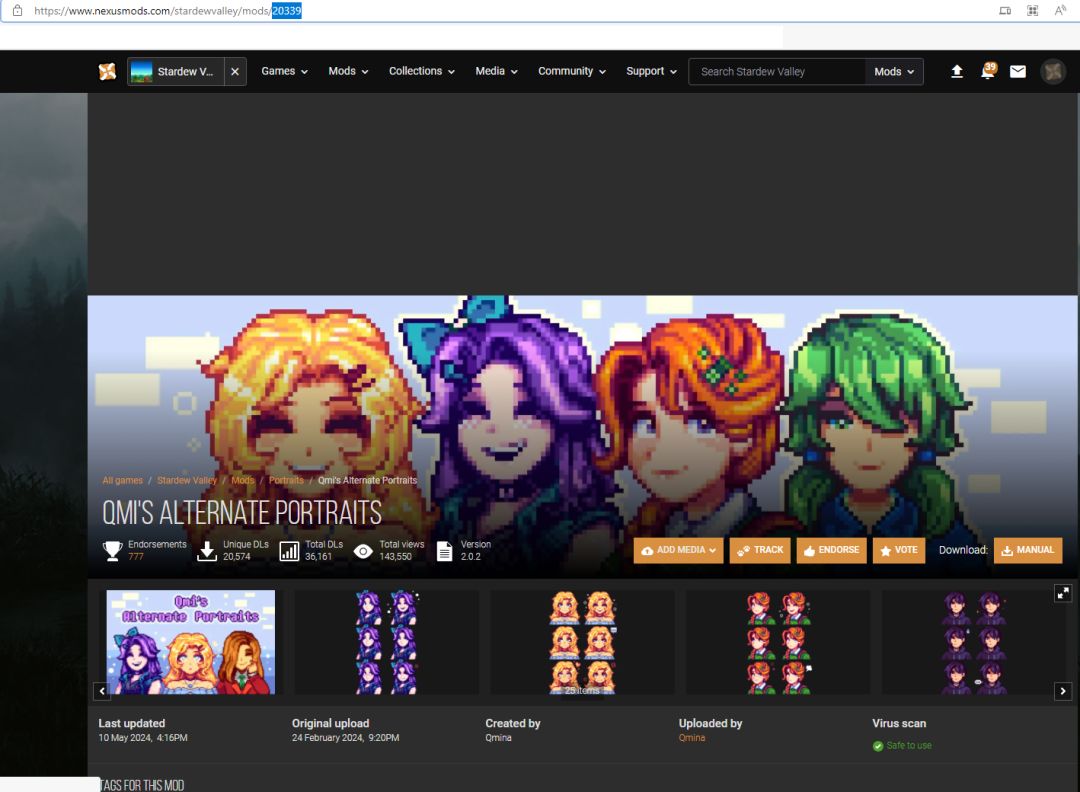
Task: Click the Total DLs chart icon
Action: coord(289,550)
